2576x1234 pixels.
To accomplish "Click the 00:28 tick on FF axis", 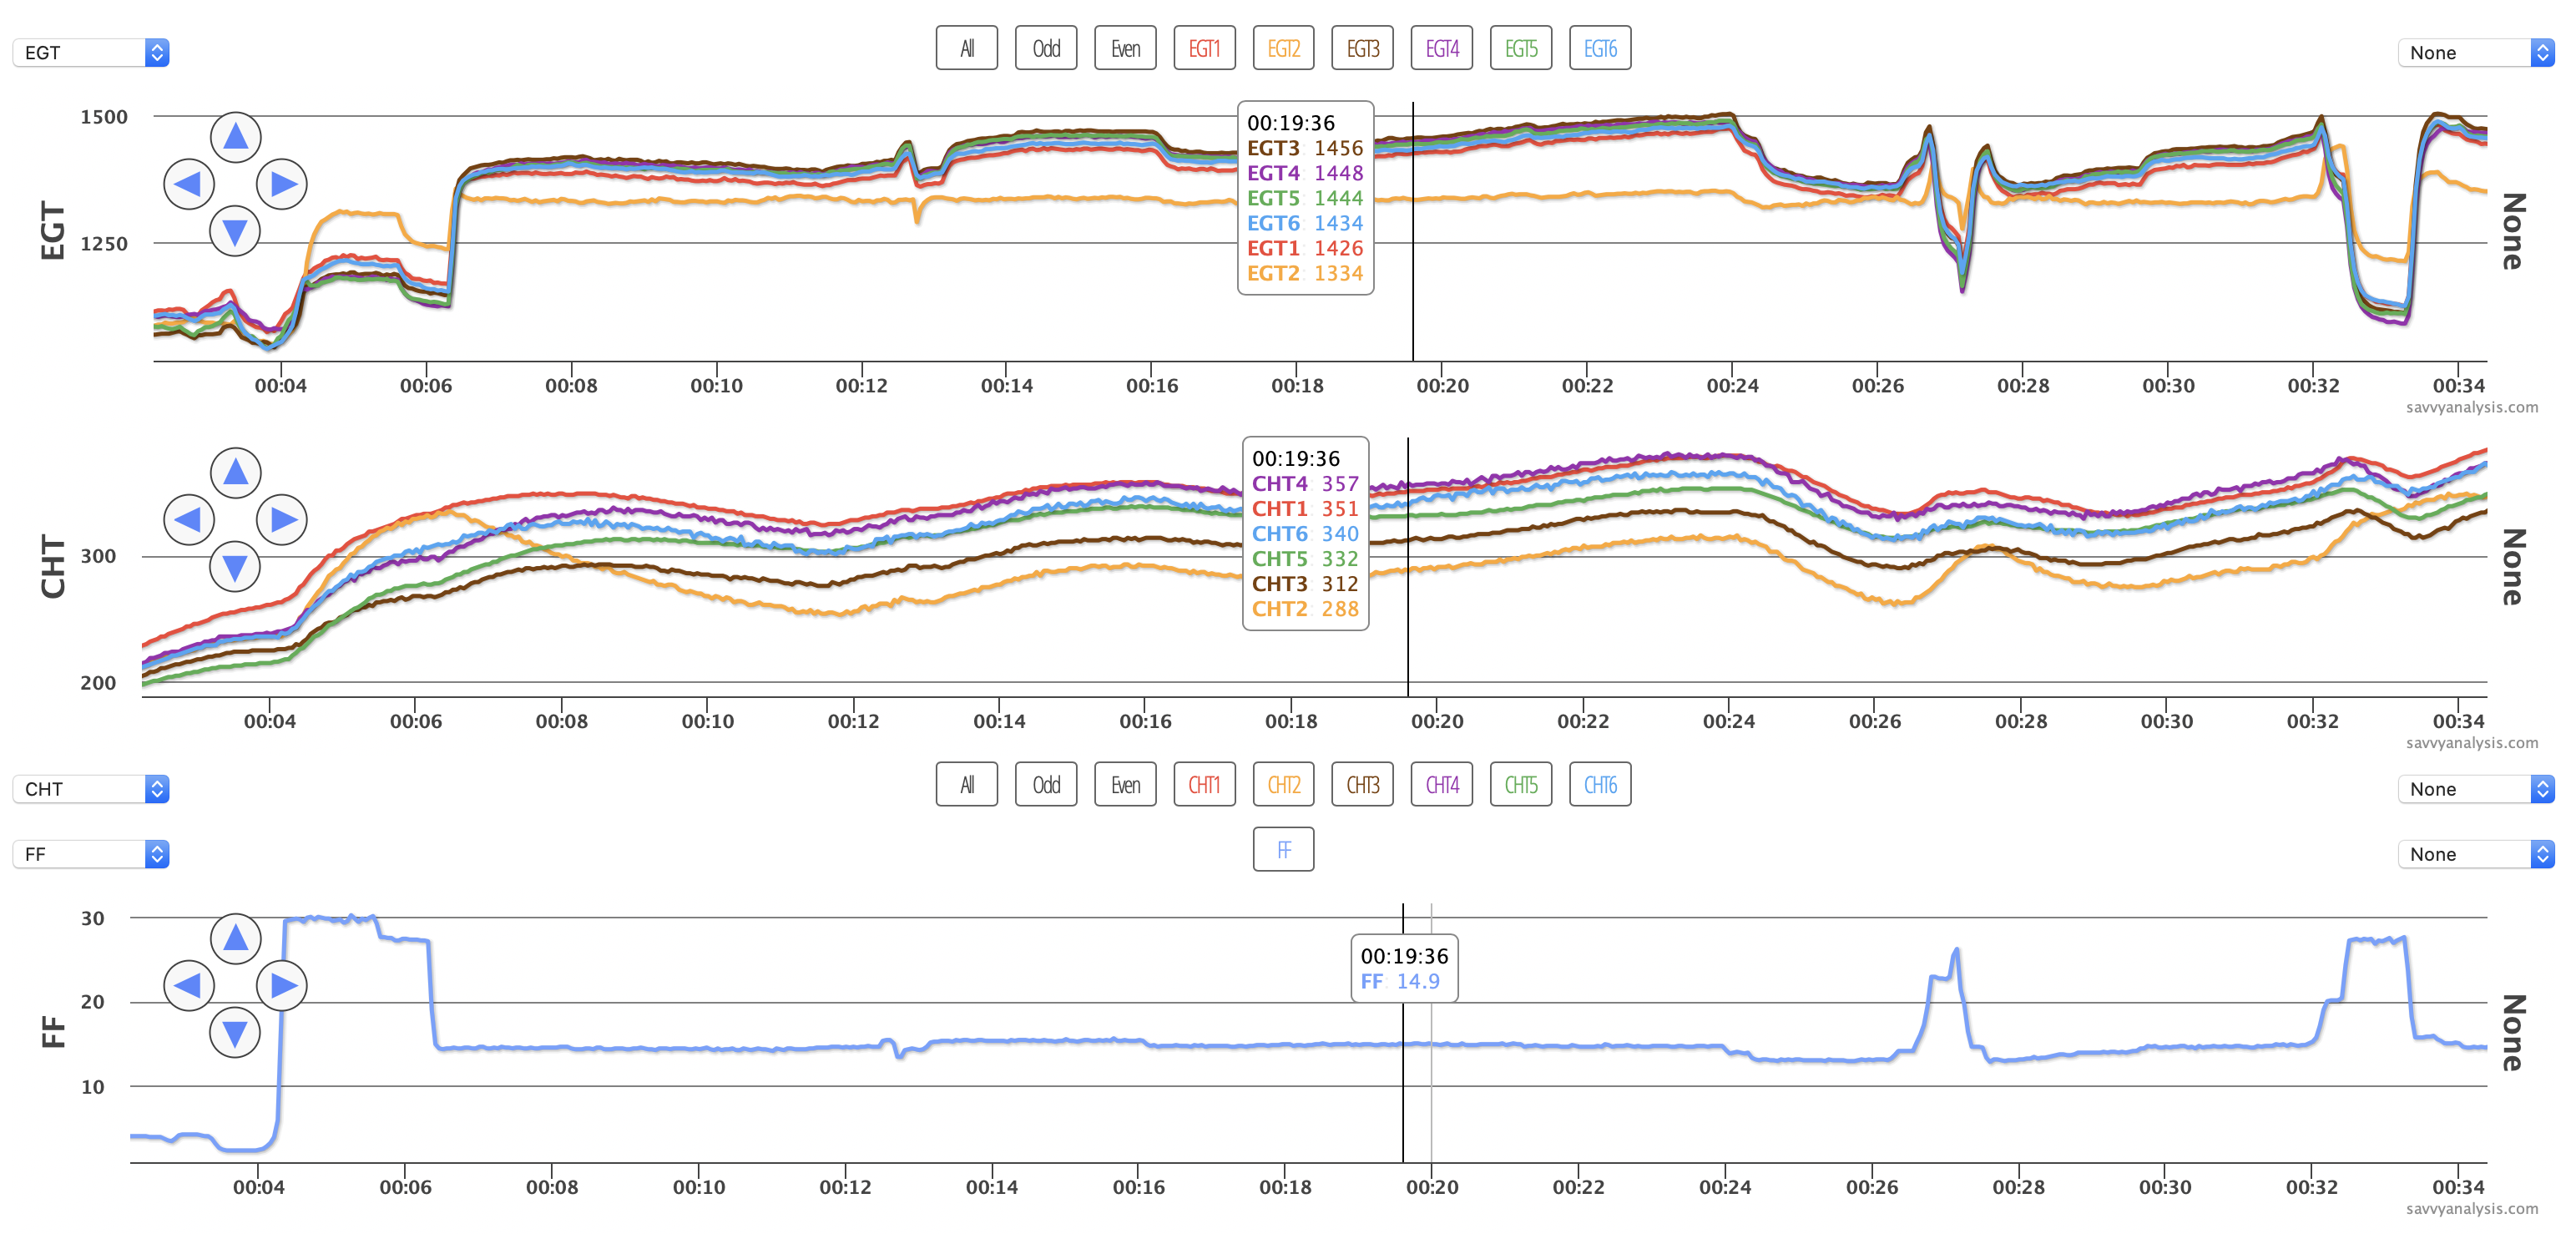I will click(2018, 1187).
